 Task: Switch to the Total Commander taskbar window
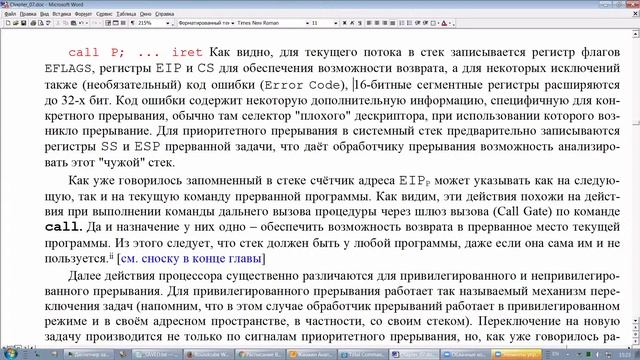click(x=362, y=354)
